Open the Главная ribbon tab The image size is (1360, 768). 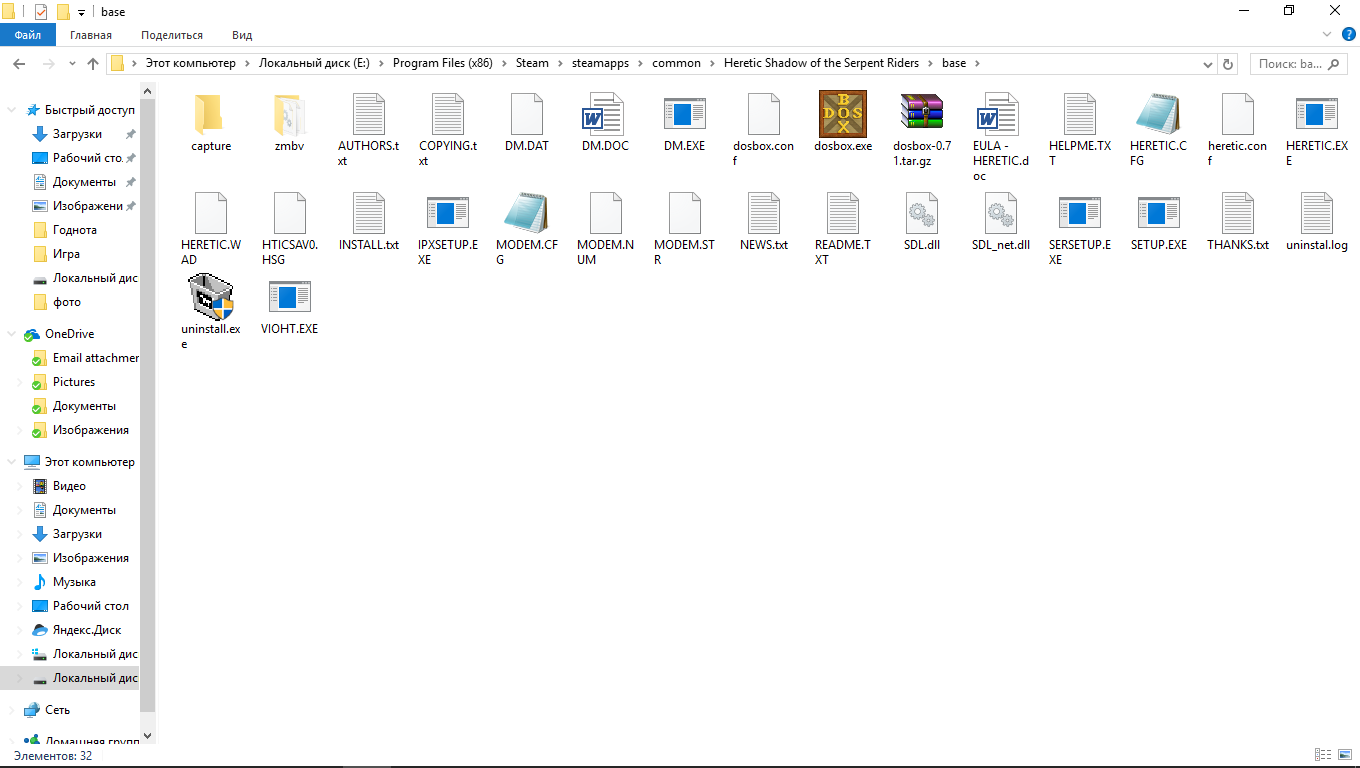(x=91, y=35)
